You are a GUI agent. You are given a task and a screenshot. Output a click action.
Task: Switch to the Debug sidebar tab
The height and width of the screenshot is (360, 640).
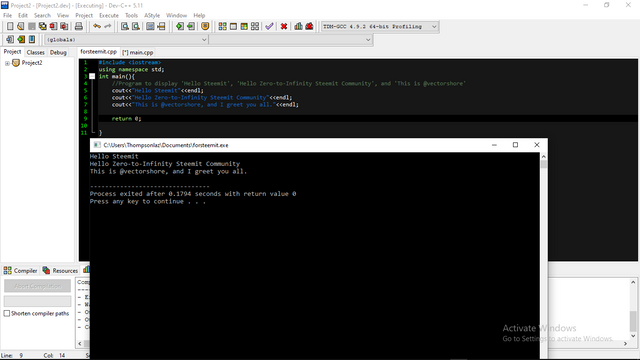tap(58, 52)
